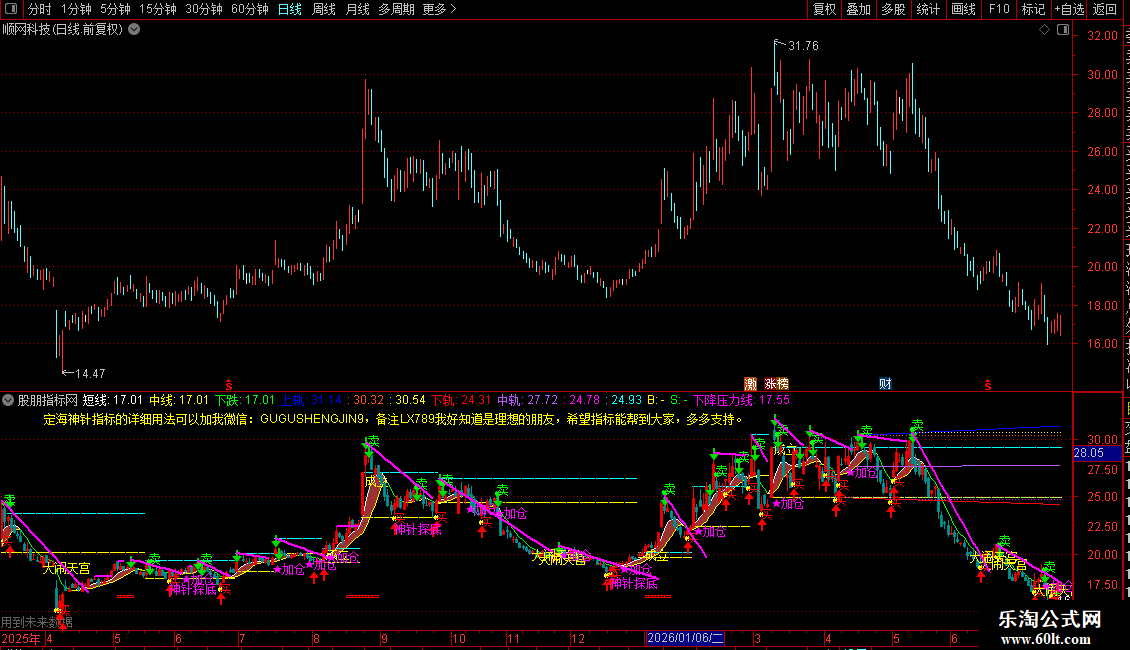Expand the 更多 periods menu
This screenshot has width=1130, height=650.
(440, 9)
